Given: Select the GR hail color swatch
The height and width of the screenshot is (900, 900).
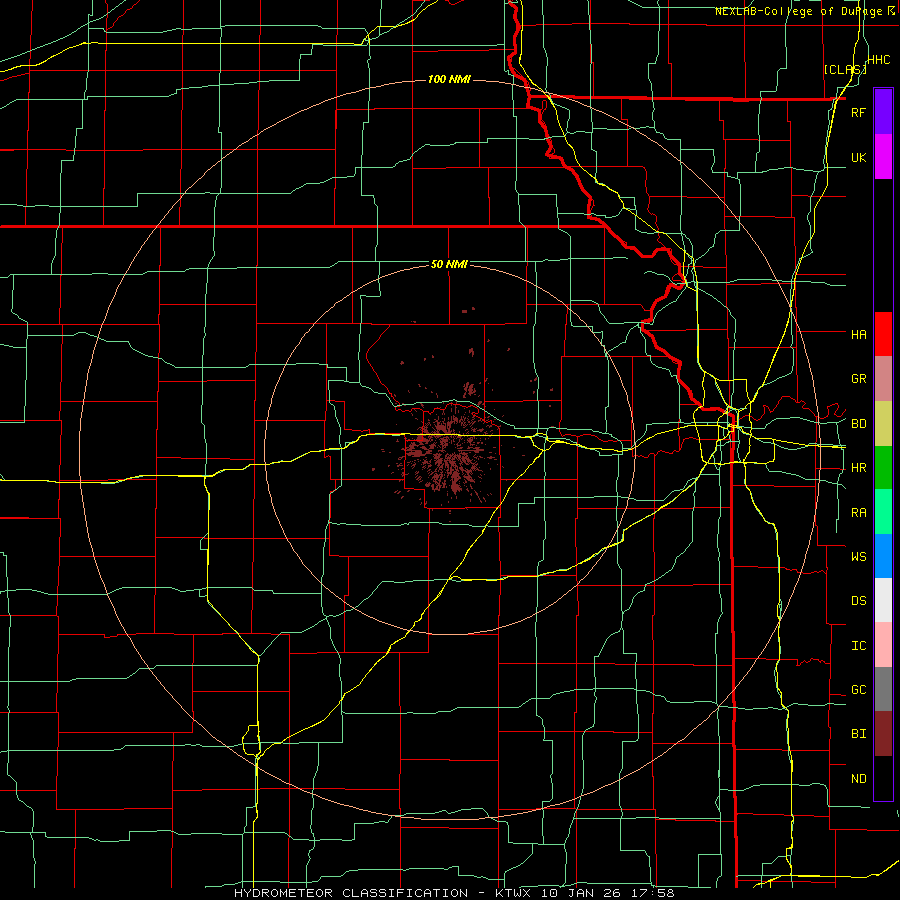Looking at the screenshot, I should 883,379.
